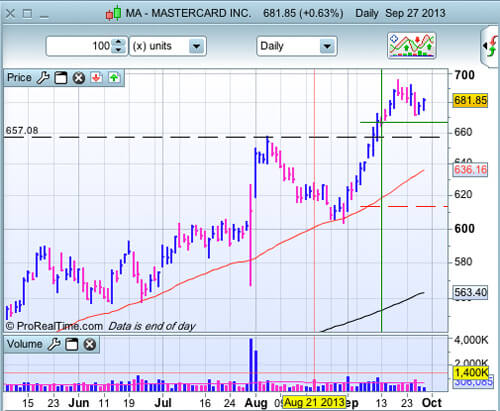Close the Volume panel with X icon
The image size is (500, 411).
pyautogui.click(x=89, y=344)
